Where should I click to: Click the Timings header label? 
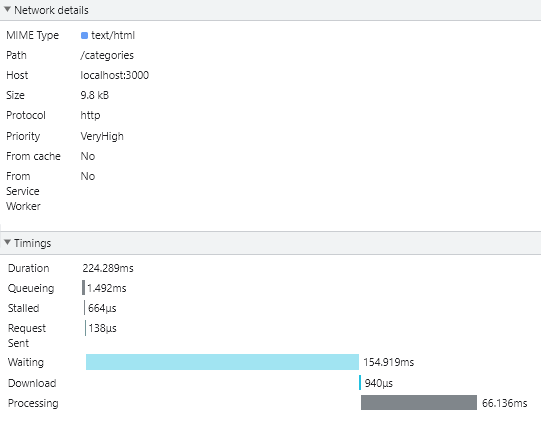32,243
